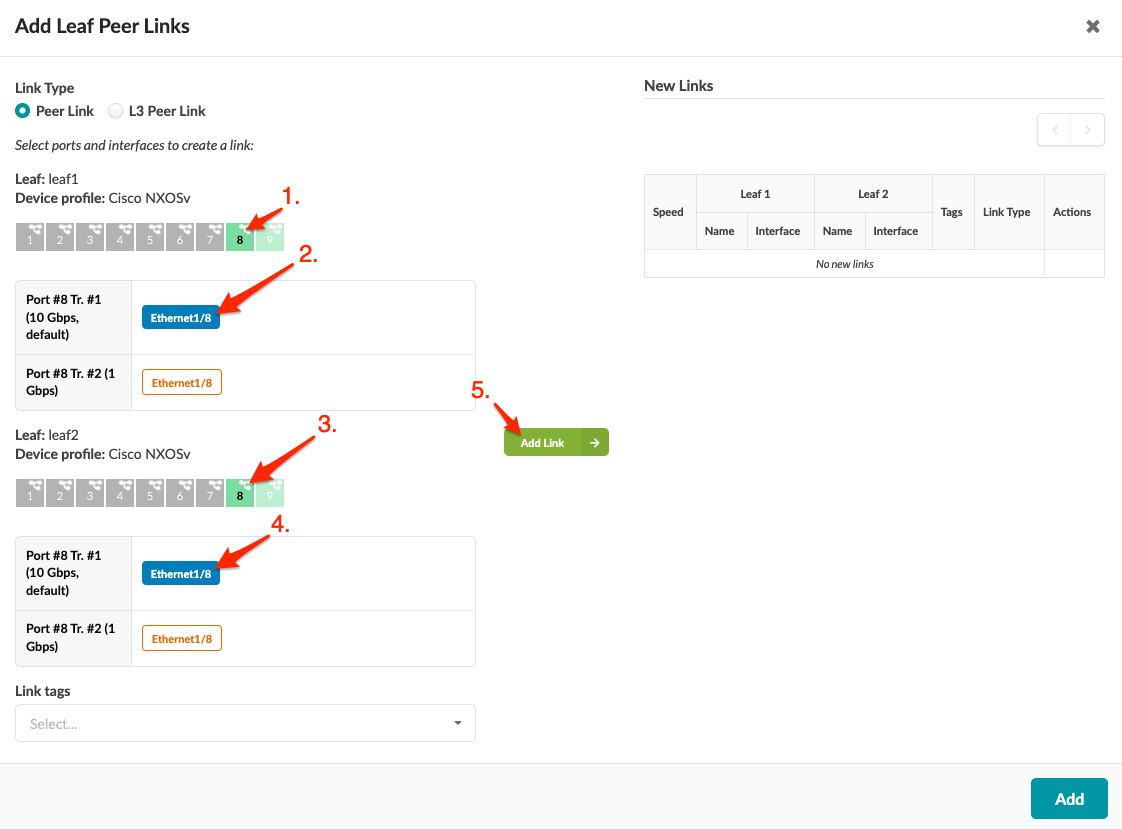Click port 8 icon on leaf2

[x=240, y=493]
